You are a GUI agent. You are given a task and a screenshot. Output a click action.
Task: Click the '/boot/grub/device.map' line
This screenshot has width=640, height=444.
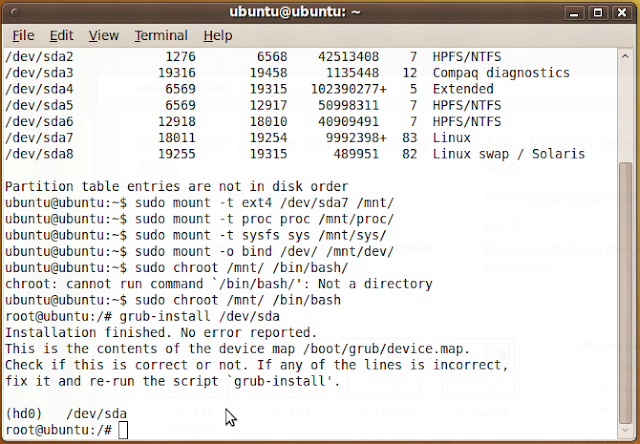[x=238, y=349]
